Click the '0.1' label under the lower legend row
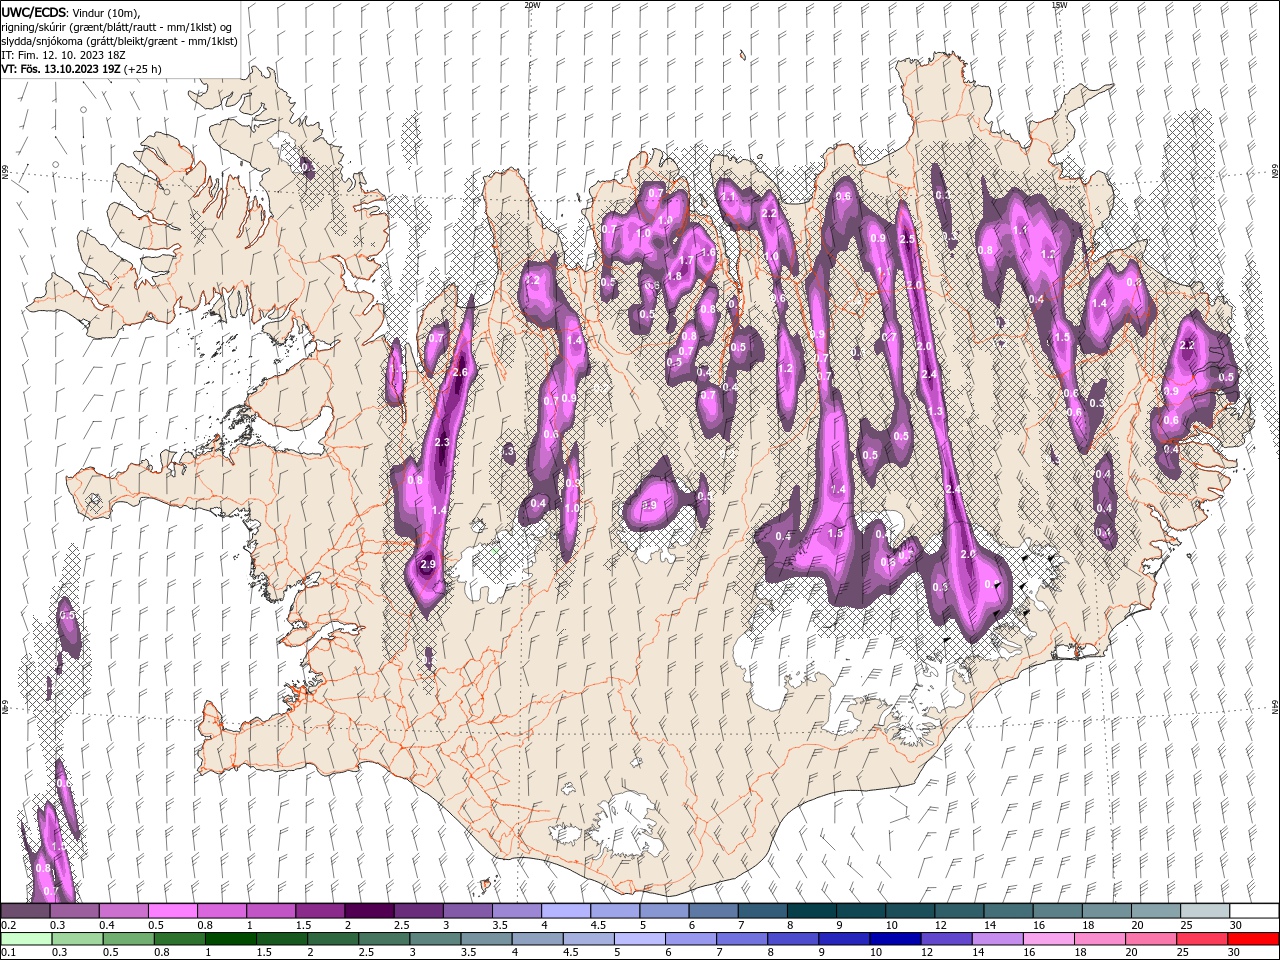This screenshot has width=1280, height=960. click(x=8, y=953)
